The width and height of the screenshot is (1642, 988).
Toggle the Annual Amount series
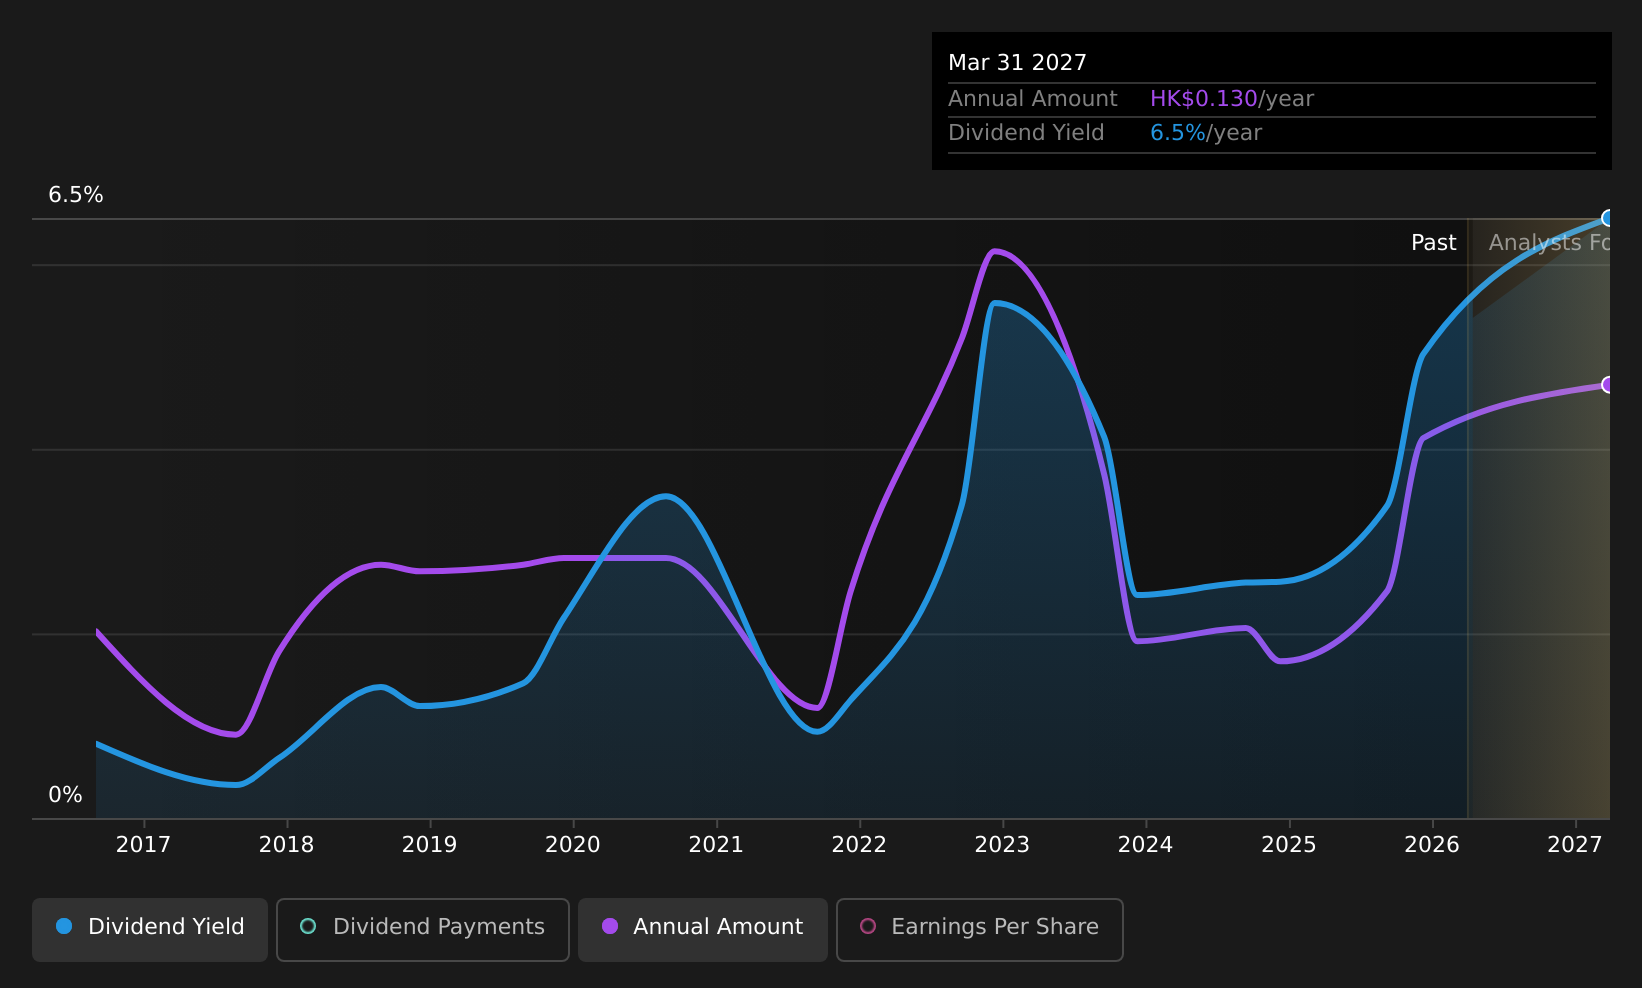coord(703,930)
